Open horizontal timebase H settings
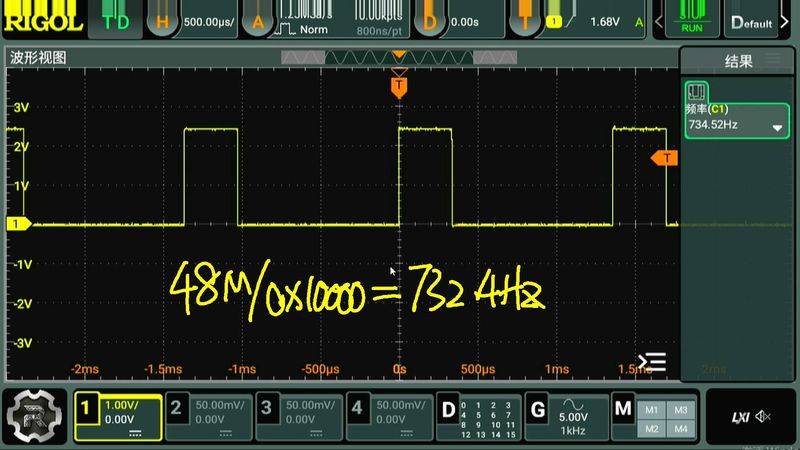The image size is (800, 450). point(162,22)
